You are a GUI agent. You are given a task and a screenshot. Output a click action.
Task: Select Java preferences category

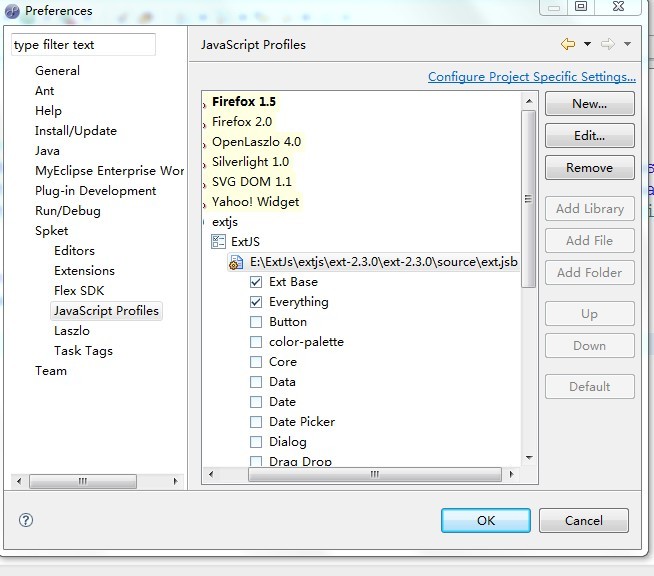click(47, 151)
